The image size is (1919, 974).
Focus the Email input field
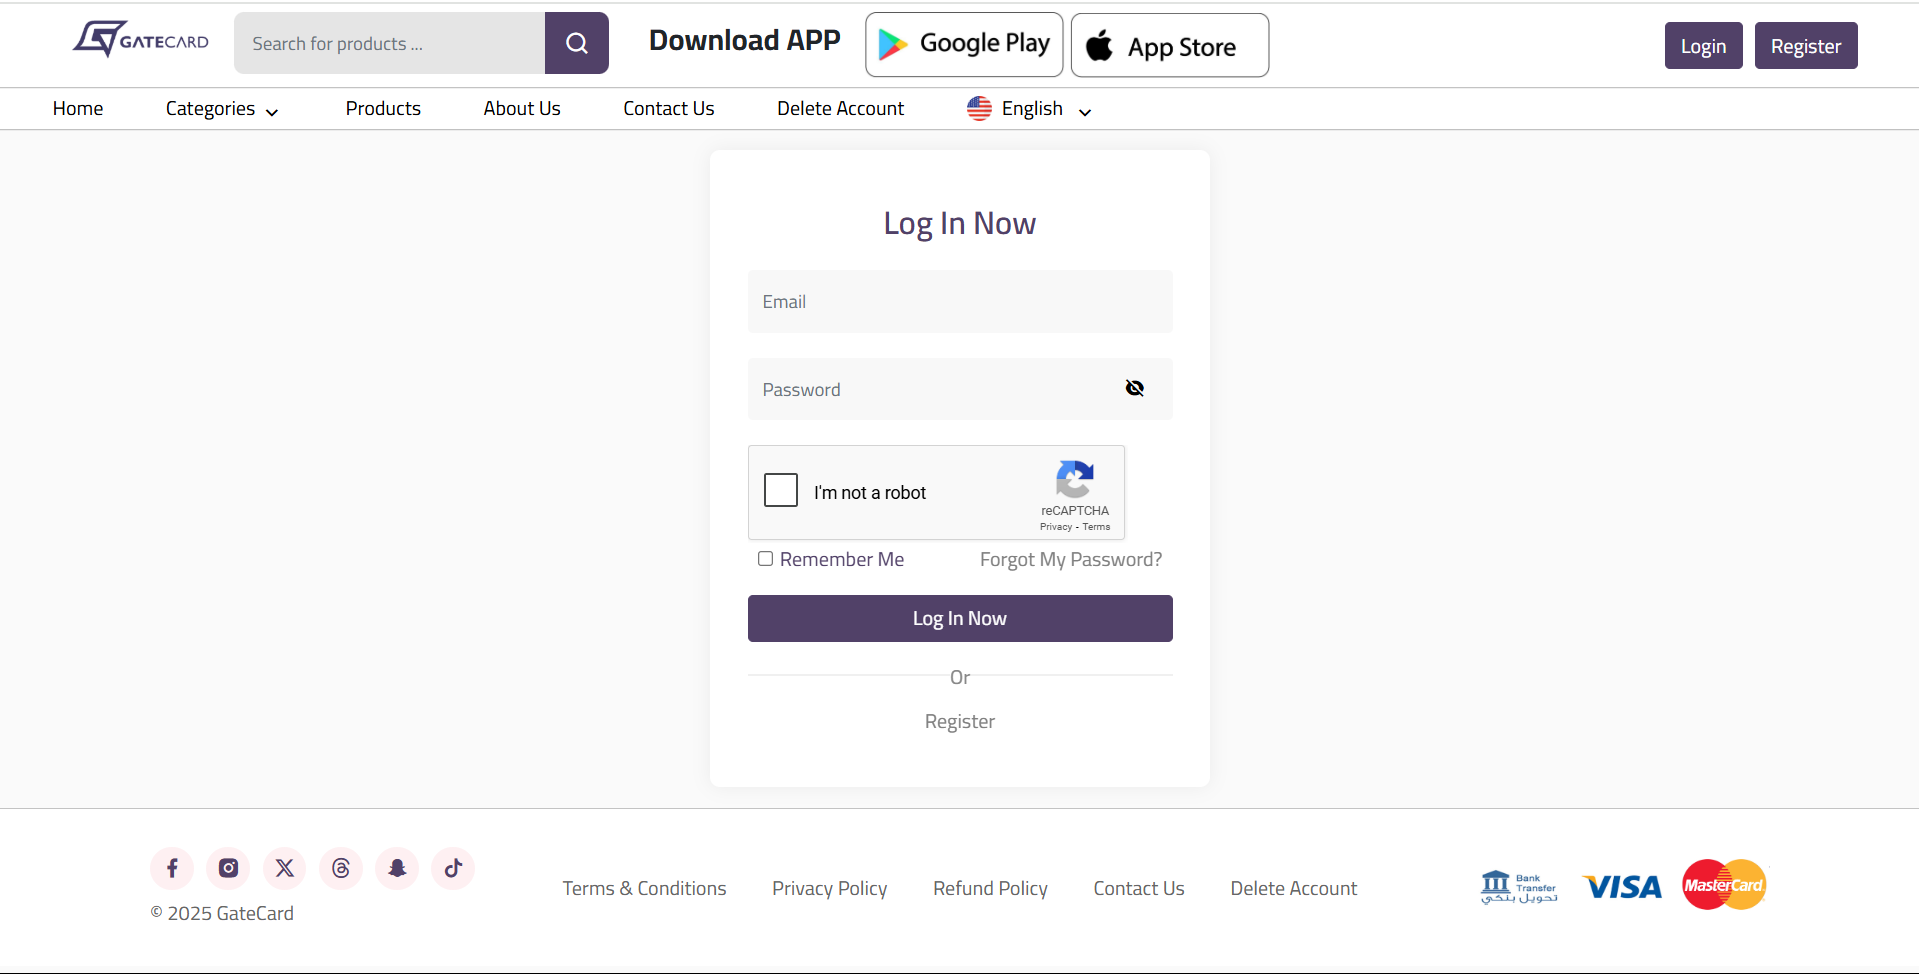(x=960, y=301)
